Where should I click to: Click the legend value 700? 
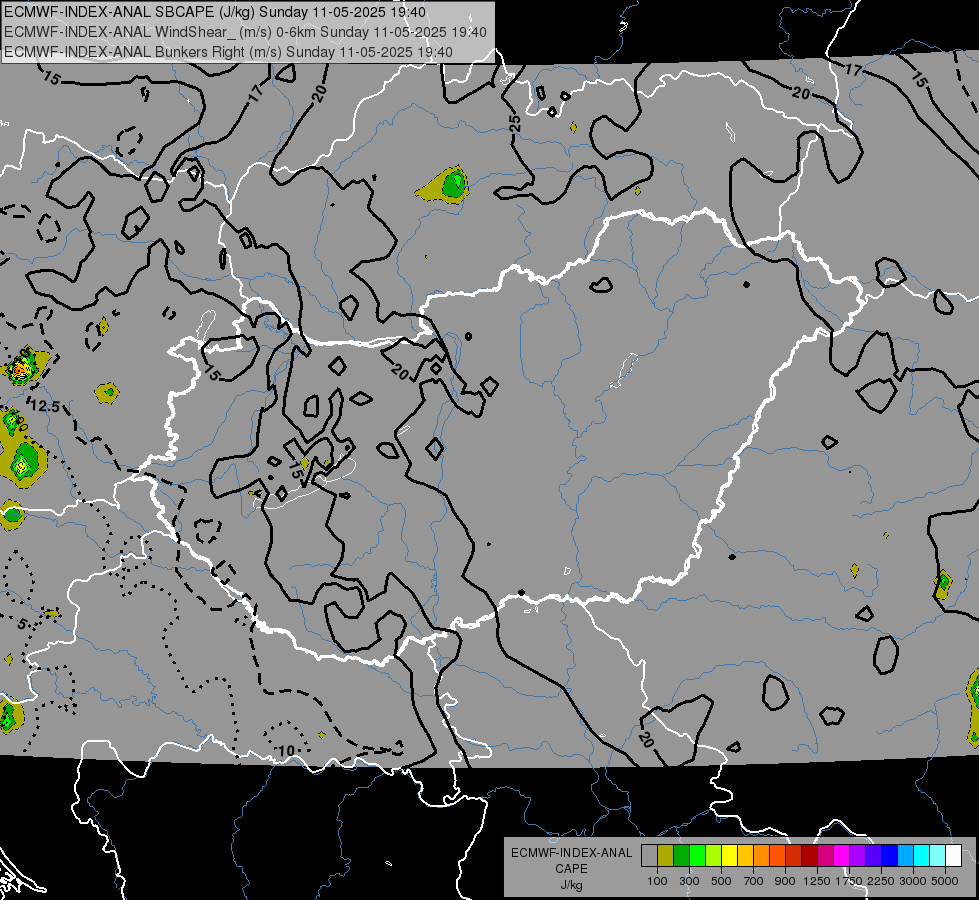[x=753, y=881]
